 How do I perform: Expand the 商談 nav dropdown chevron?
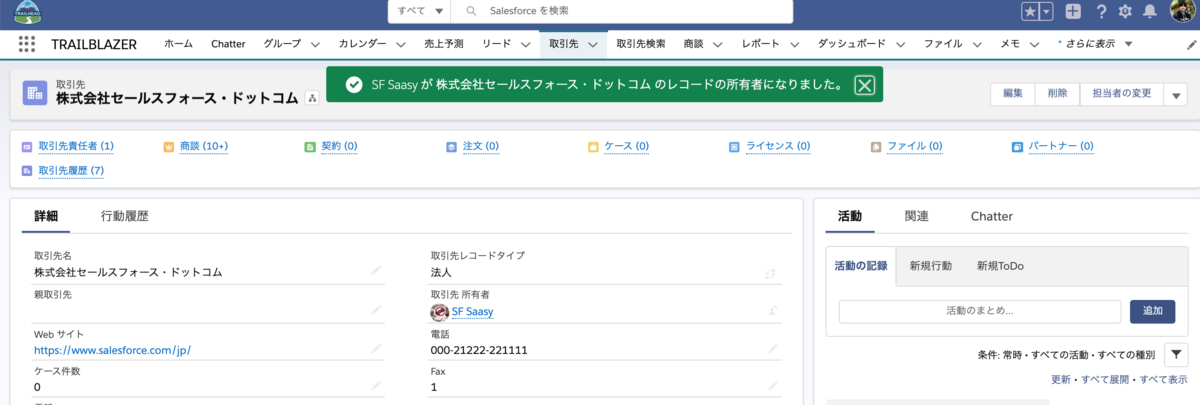tap(720, 45)
